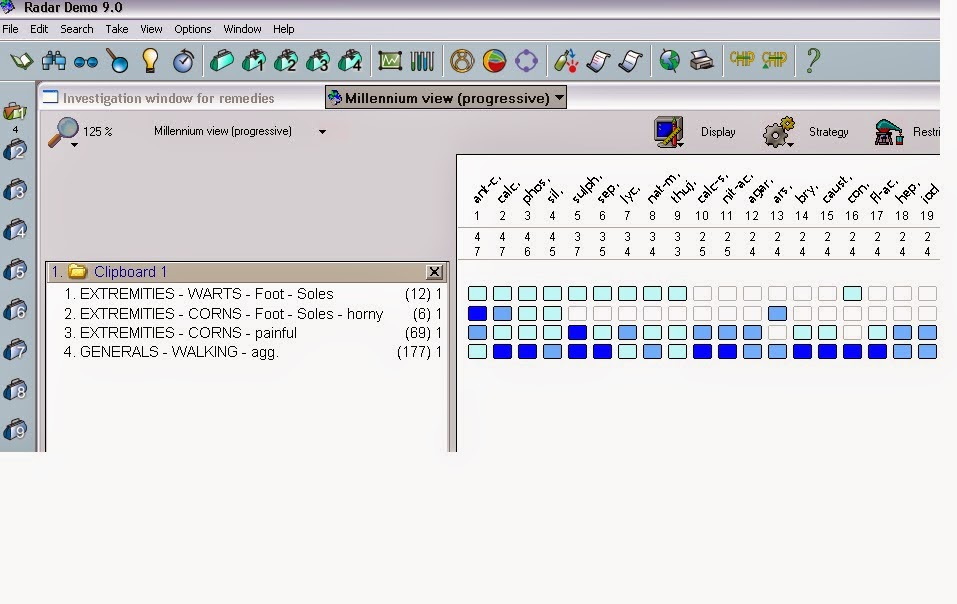The height and width of the screenshot is (604, 957).
Task: Close Clipboard 1 with X button
Action: click(x=434, y=272)
